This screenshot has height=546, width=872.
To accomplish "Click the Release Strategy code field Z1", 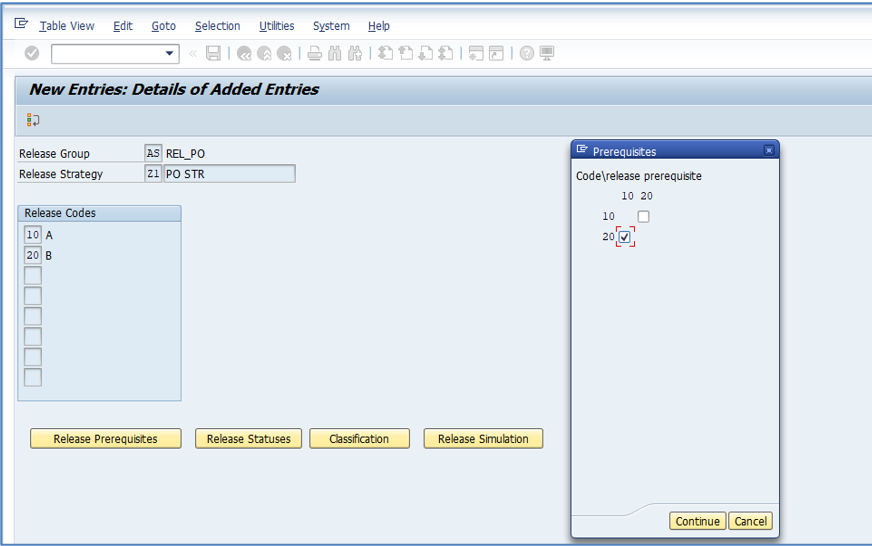I will (x=153, y=173).
